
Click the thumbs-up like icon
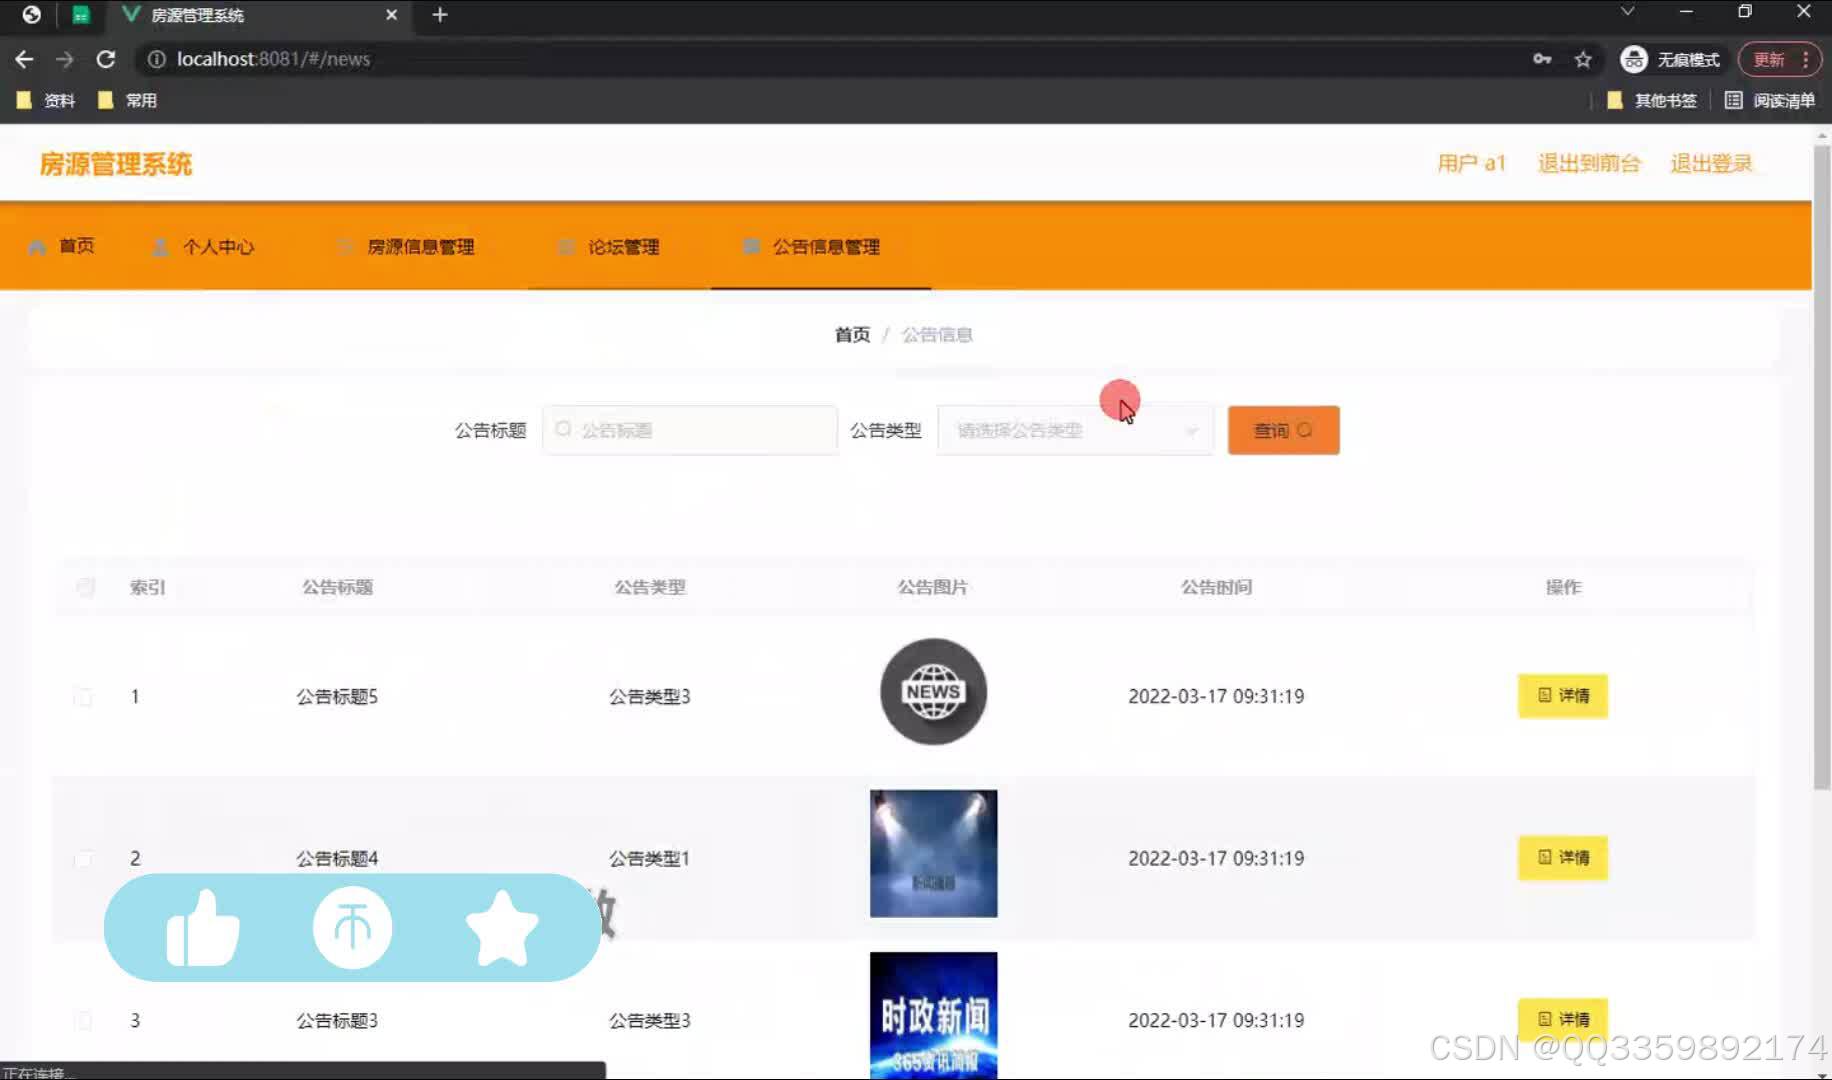pyautogui.click(x=203, y=928)
